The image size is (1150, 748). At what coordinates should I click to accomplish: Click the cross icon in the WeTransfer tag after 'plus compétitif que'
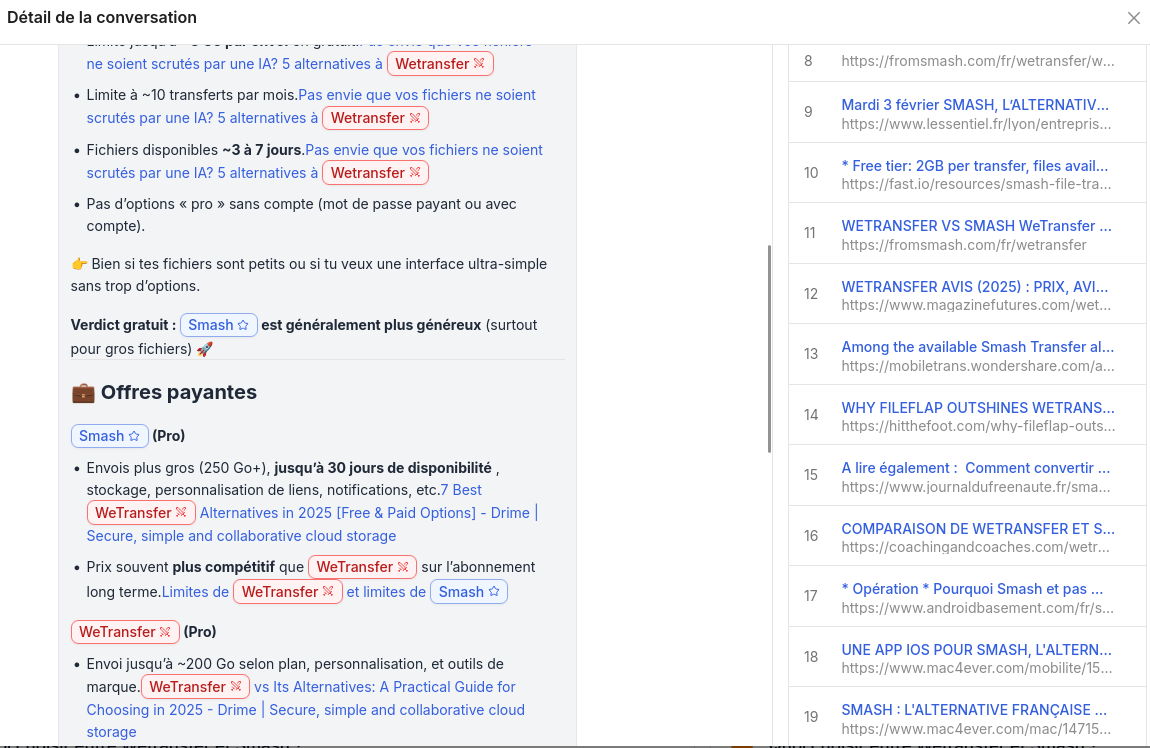pyautogui.click(x=403, y=567)
